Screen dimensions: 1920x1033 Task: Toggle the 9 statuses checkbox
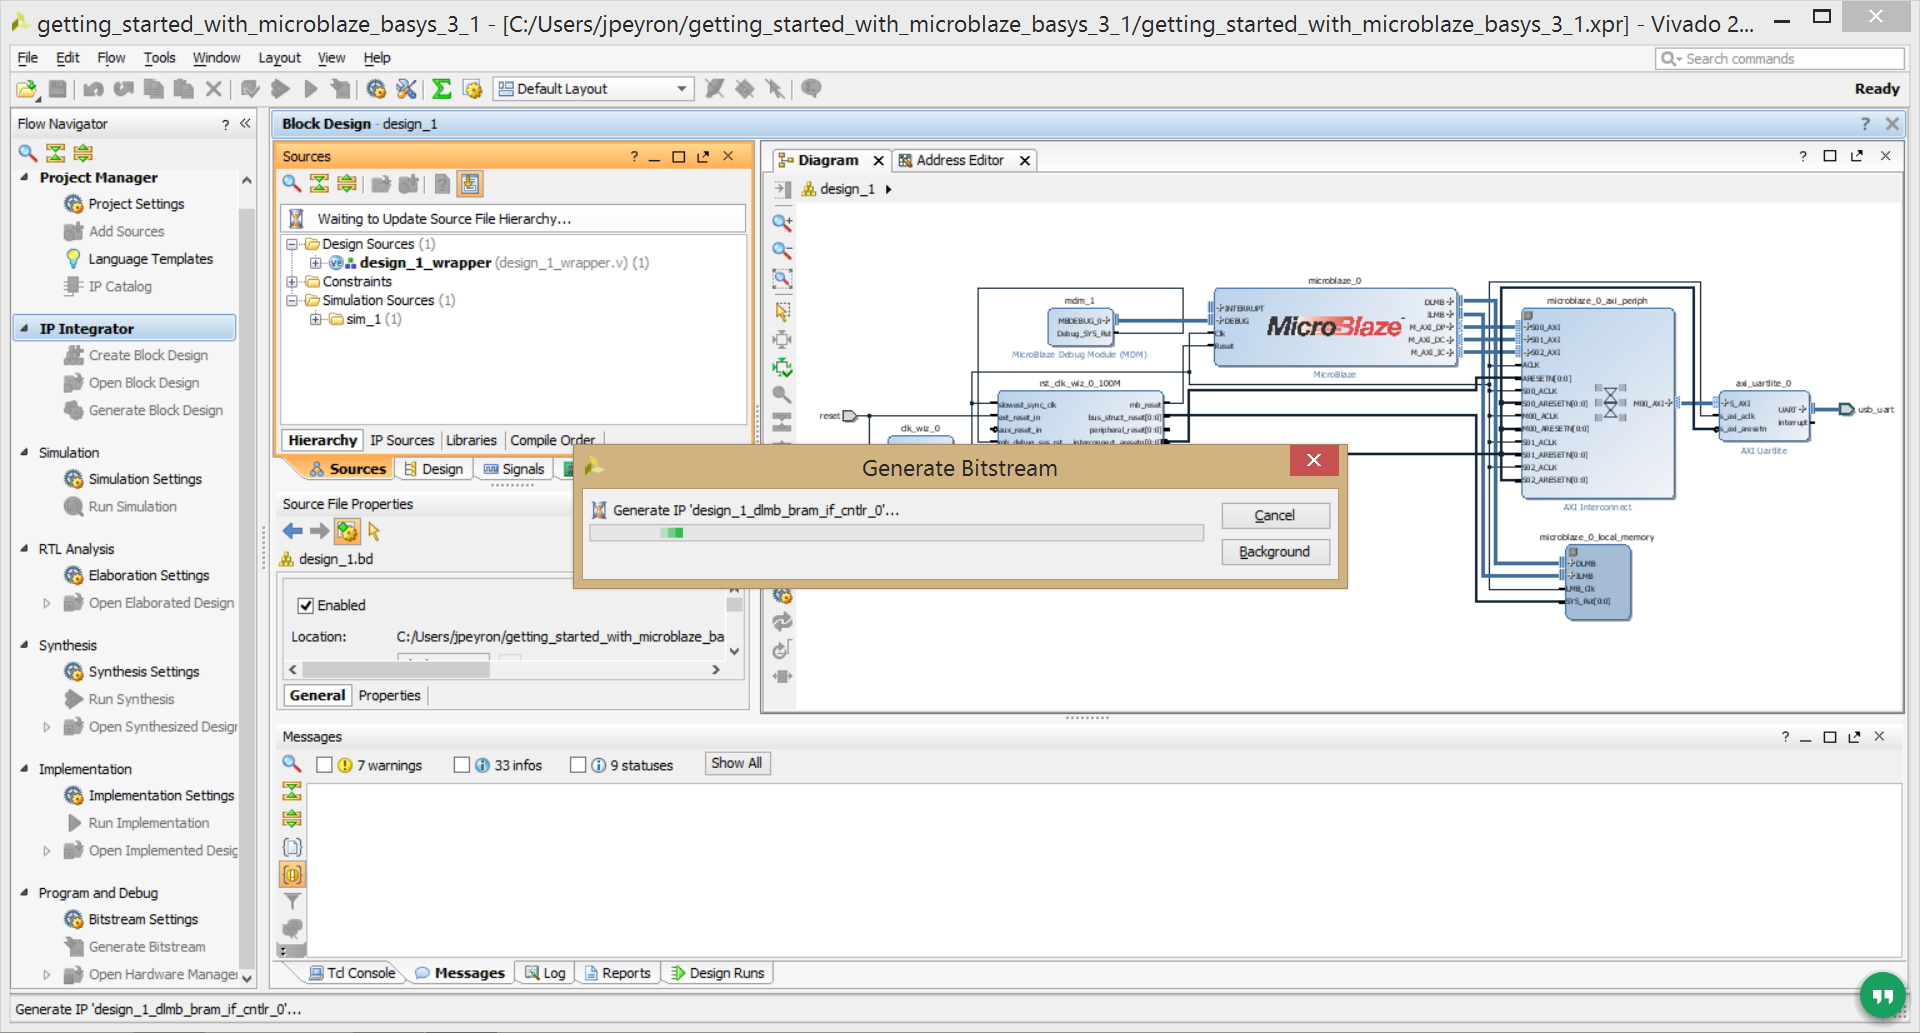tap(578, 765)
